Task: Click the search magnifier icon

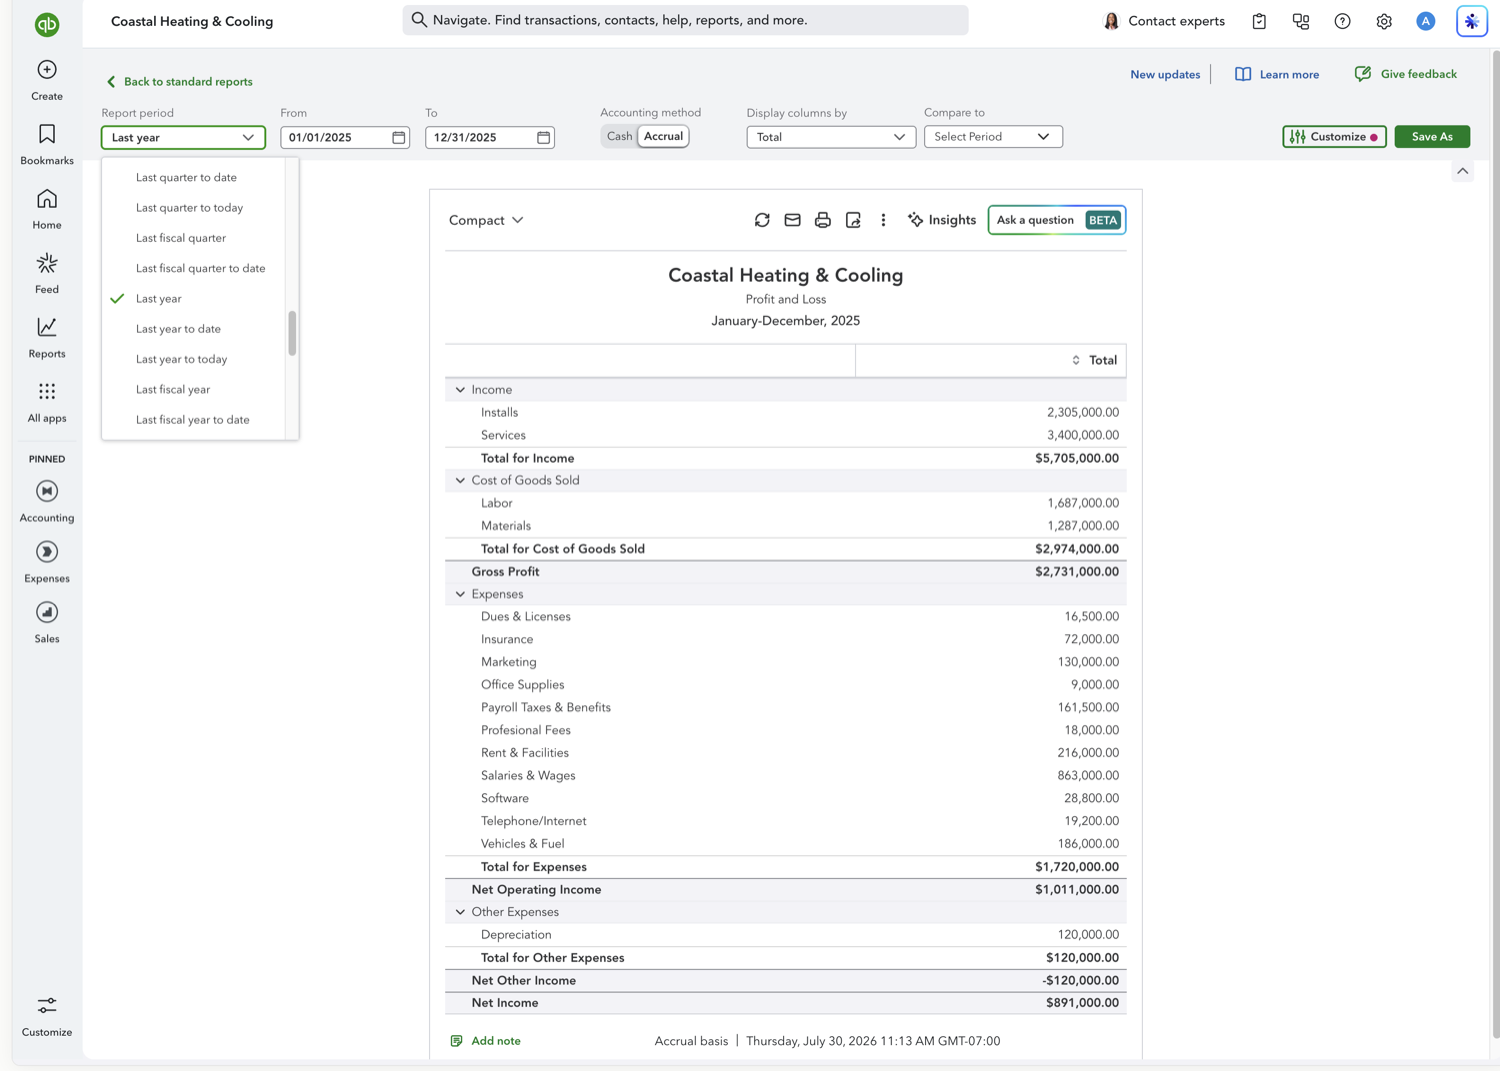Action: coord(419,20)
